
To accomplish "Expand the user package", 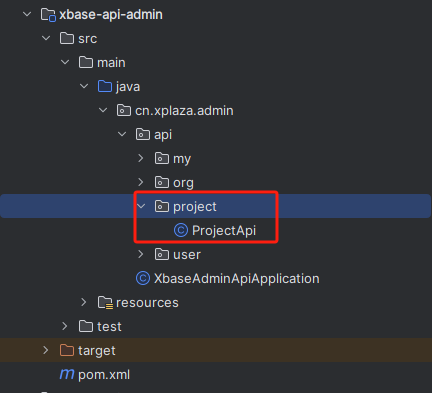I will click(x=141, y=254).
